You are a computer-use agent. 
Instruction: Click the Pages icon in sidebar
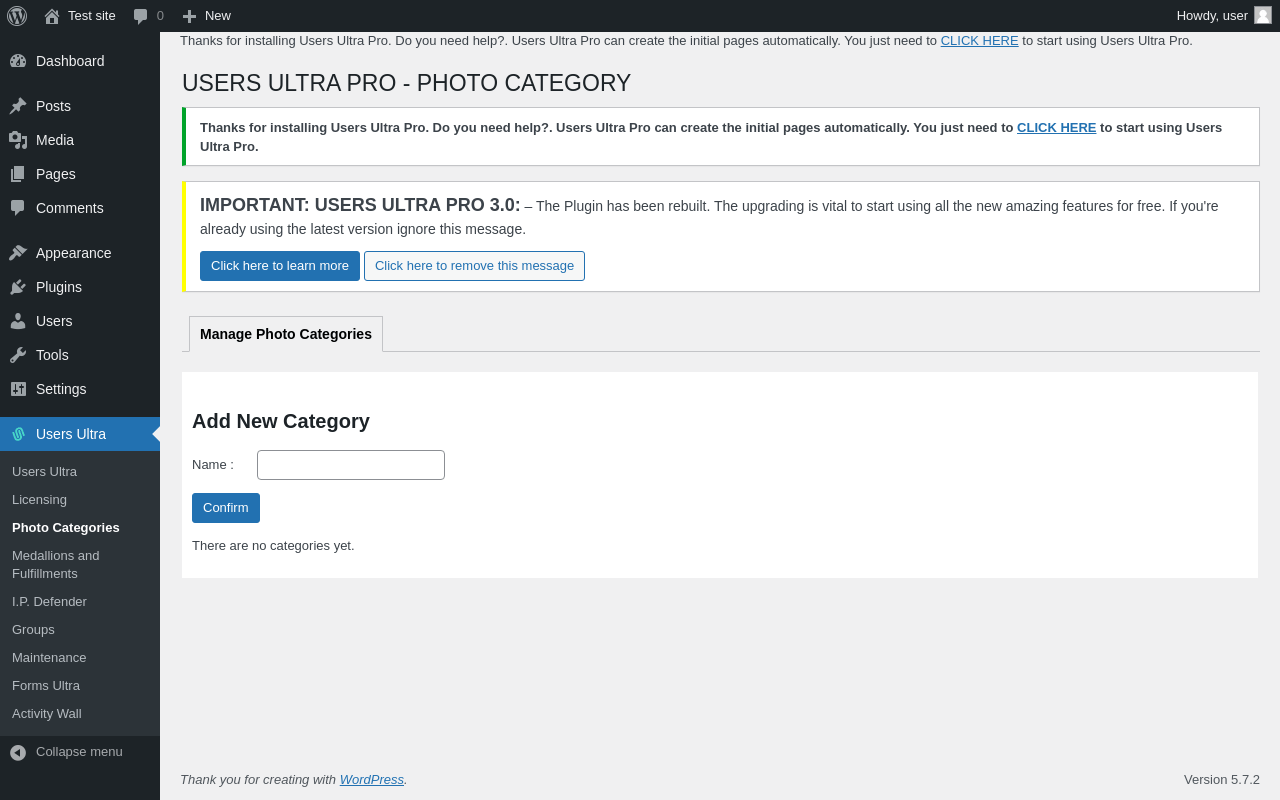click(x=18, y=174)
